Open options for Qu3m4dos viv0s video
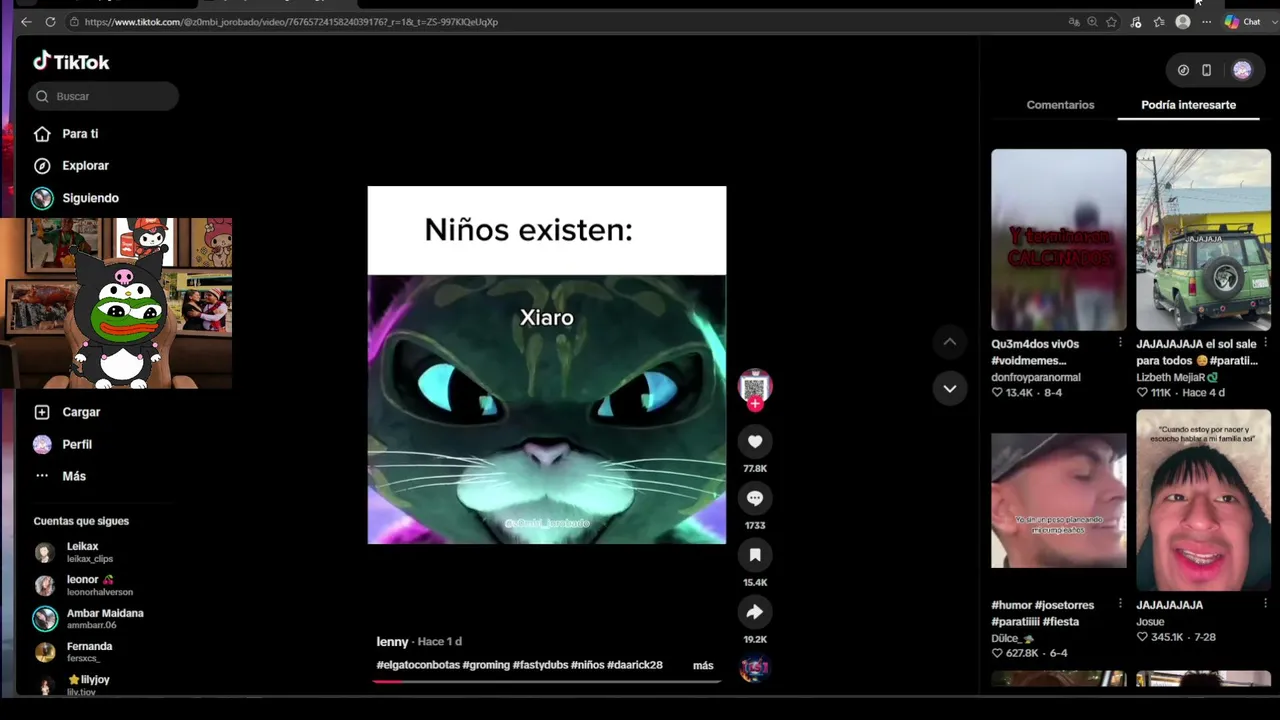1280x720 pixels. 1120,343
